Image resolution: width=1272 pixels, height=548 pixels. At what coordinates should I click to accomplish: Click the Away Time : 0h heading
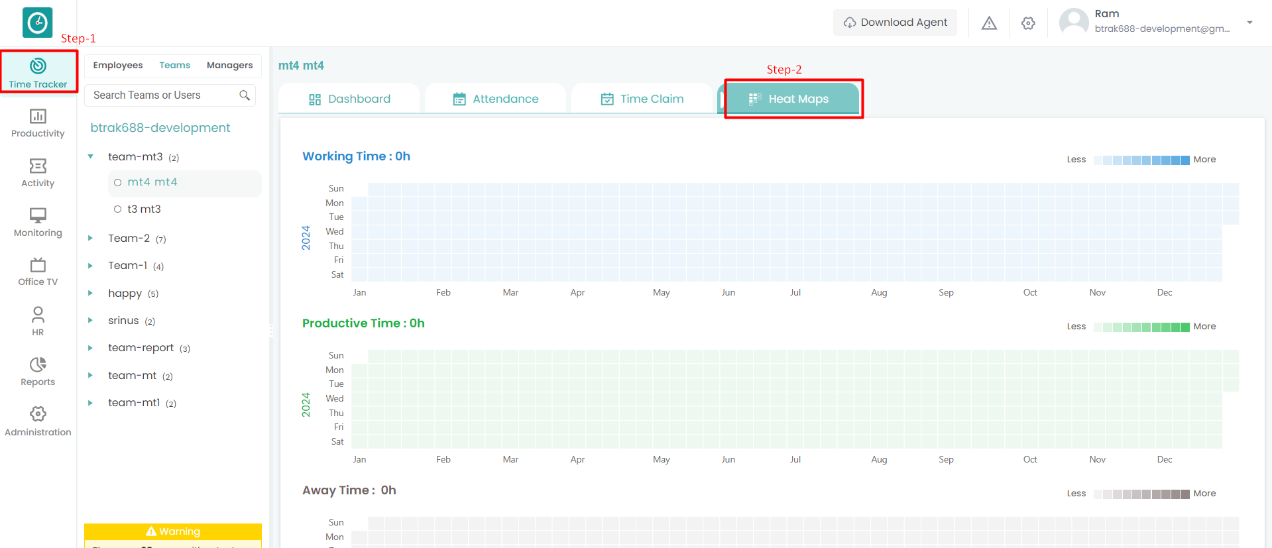coord(349,490)
